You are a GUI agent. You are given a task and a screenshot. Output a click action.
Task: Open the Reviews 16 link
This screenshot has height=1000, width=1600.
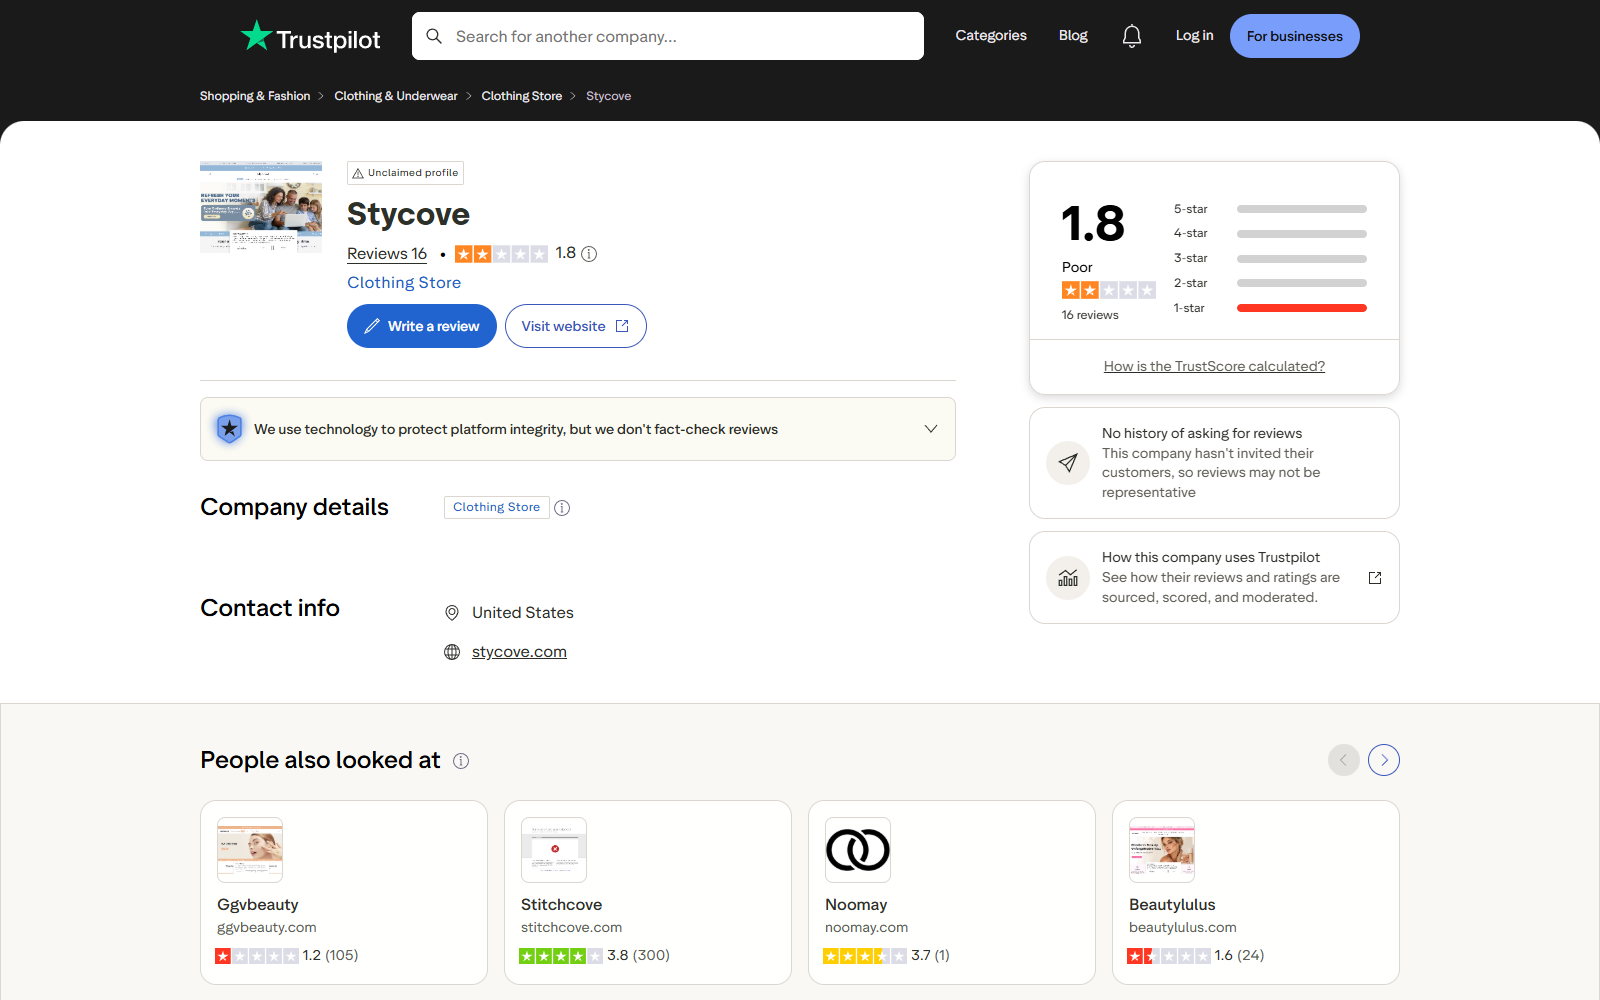pyautogui.click(x=387, y=254)
